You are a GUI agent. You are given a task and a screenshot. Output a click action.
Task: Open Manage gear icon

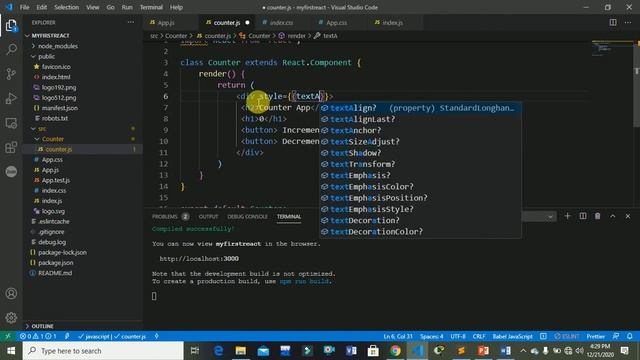tap(11, 318)
